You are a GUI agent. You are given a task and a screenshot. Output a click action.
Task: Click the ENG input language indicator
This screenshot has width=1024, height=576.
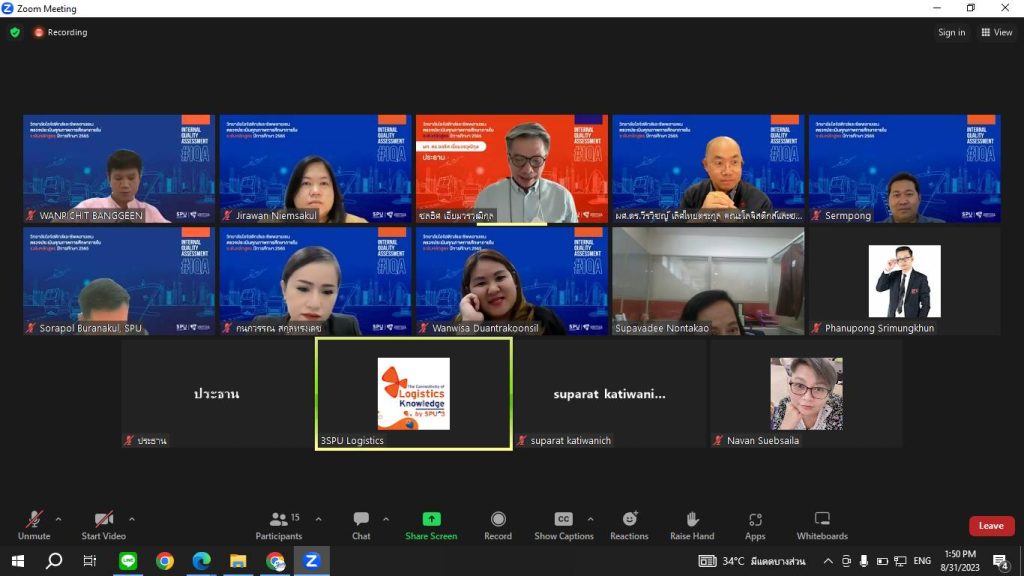click(x=922, y=561)
